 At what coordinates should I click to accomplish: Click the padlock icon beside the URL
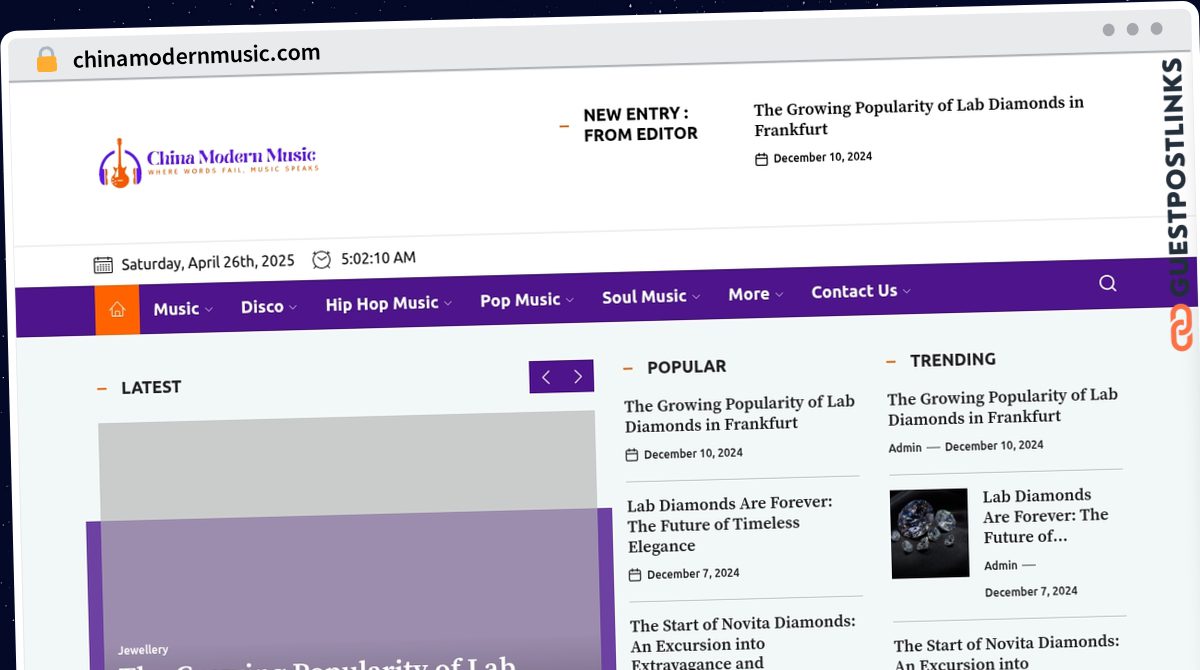(46, 60)
